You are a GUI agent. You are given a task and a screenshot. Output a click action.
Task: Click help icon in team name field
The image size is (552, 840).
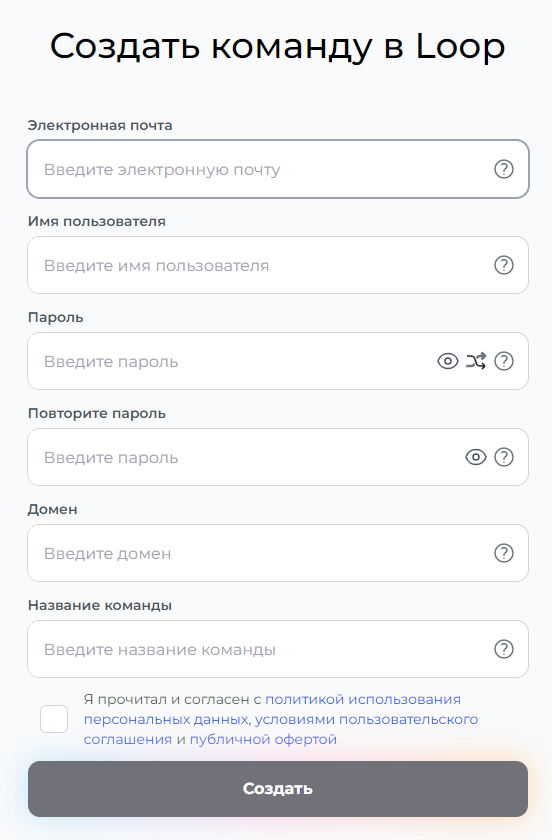tap(503, 649)
